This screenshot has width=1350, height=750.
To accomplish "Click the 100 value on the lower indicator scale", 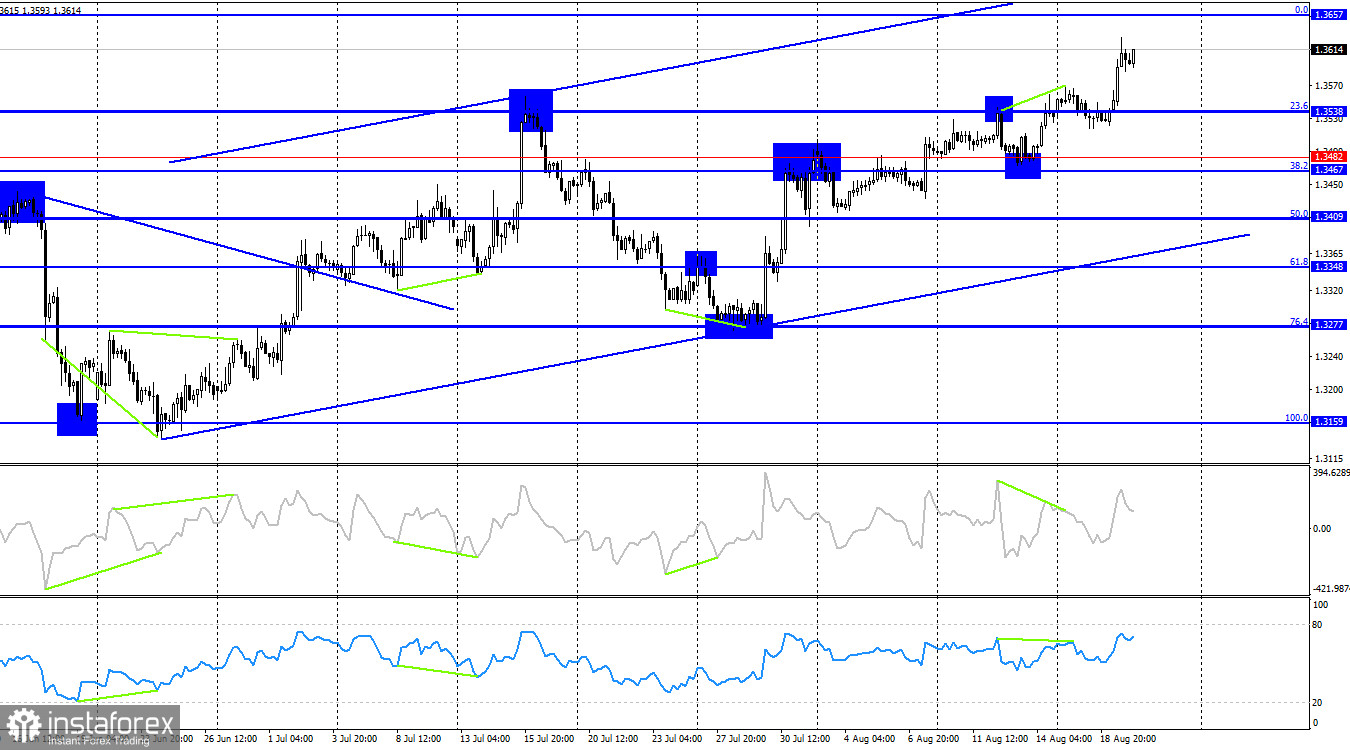I will [x=1322, y=605].
